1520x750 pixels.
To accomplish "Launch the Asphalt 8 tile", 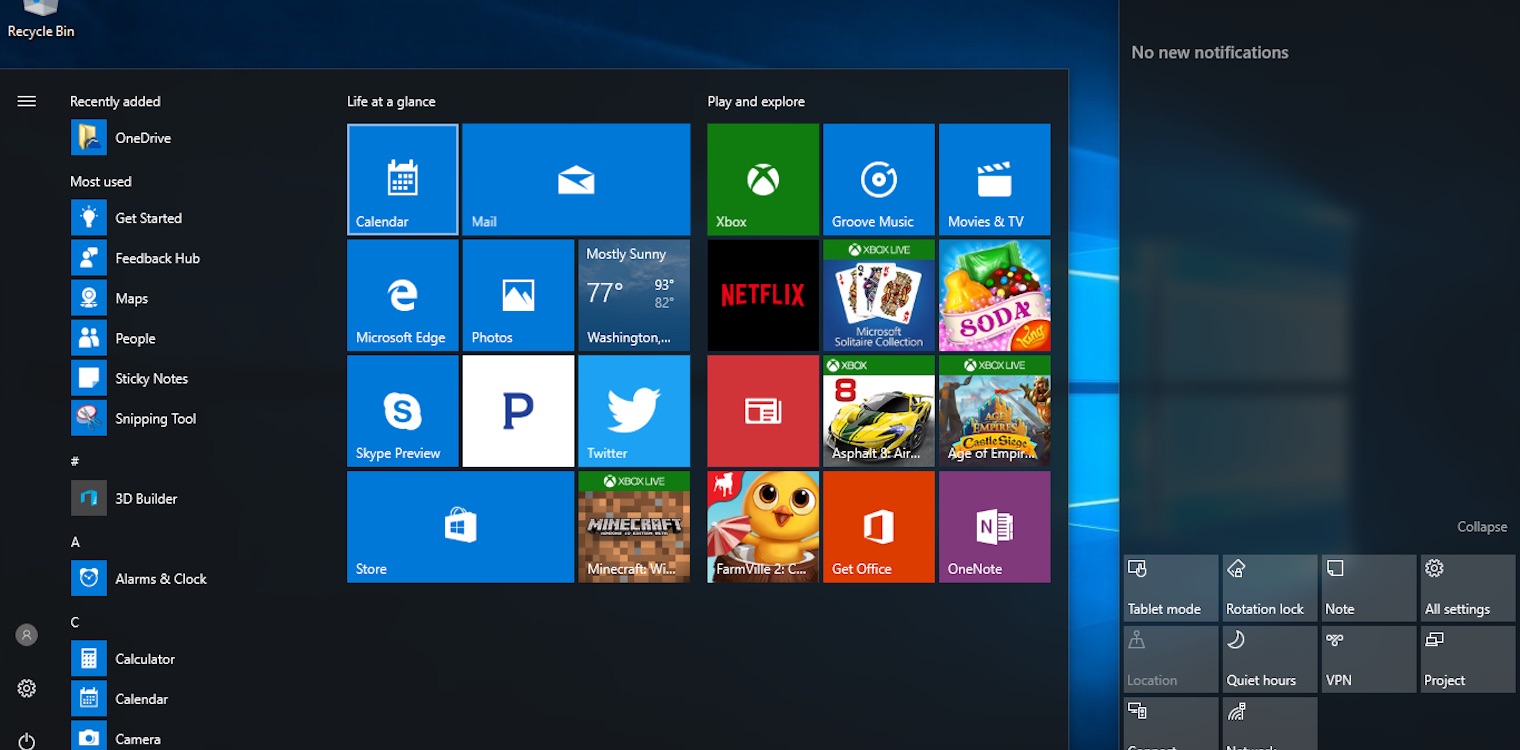I will click(879, 411).
